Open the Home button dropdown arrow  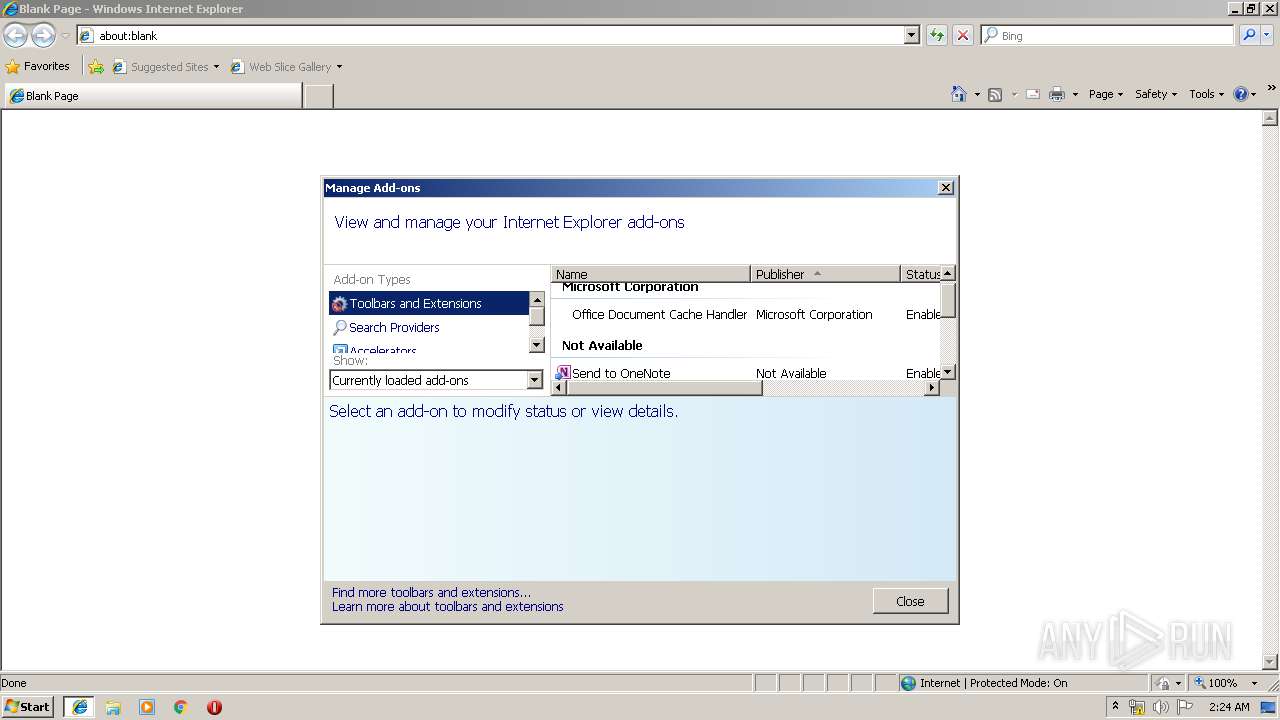tap(976, 94)
